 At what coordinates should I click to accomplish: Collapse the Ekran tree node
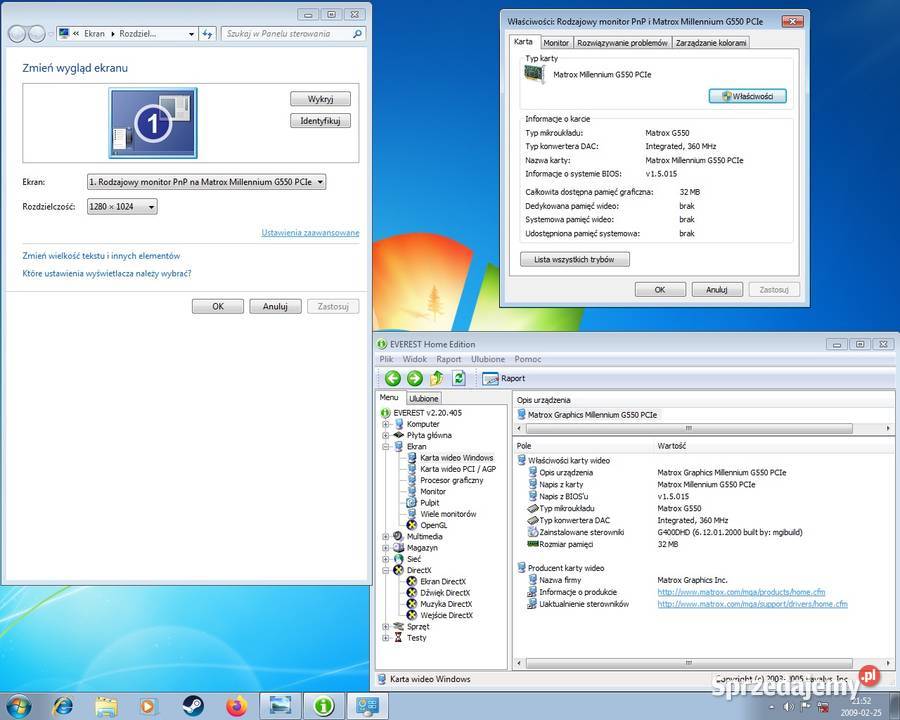coord(386,447)
